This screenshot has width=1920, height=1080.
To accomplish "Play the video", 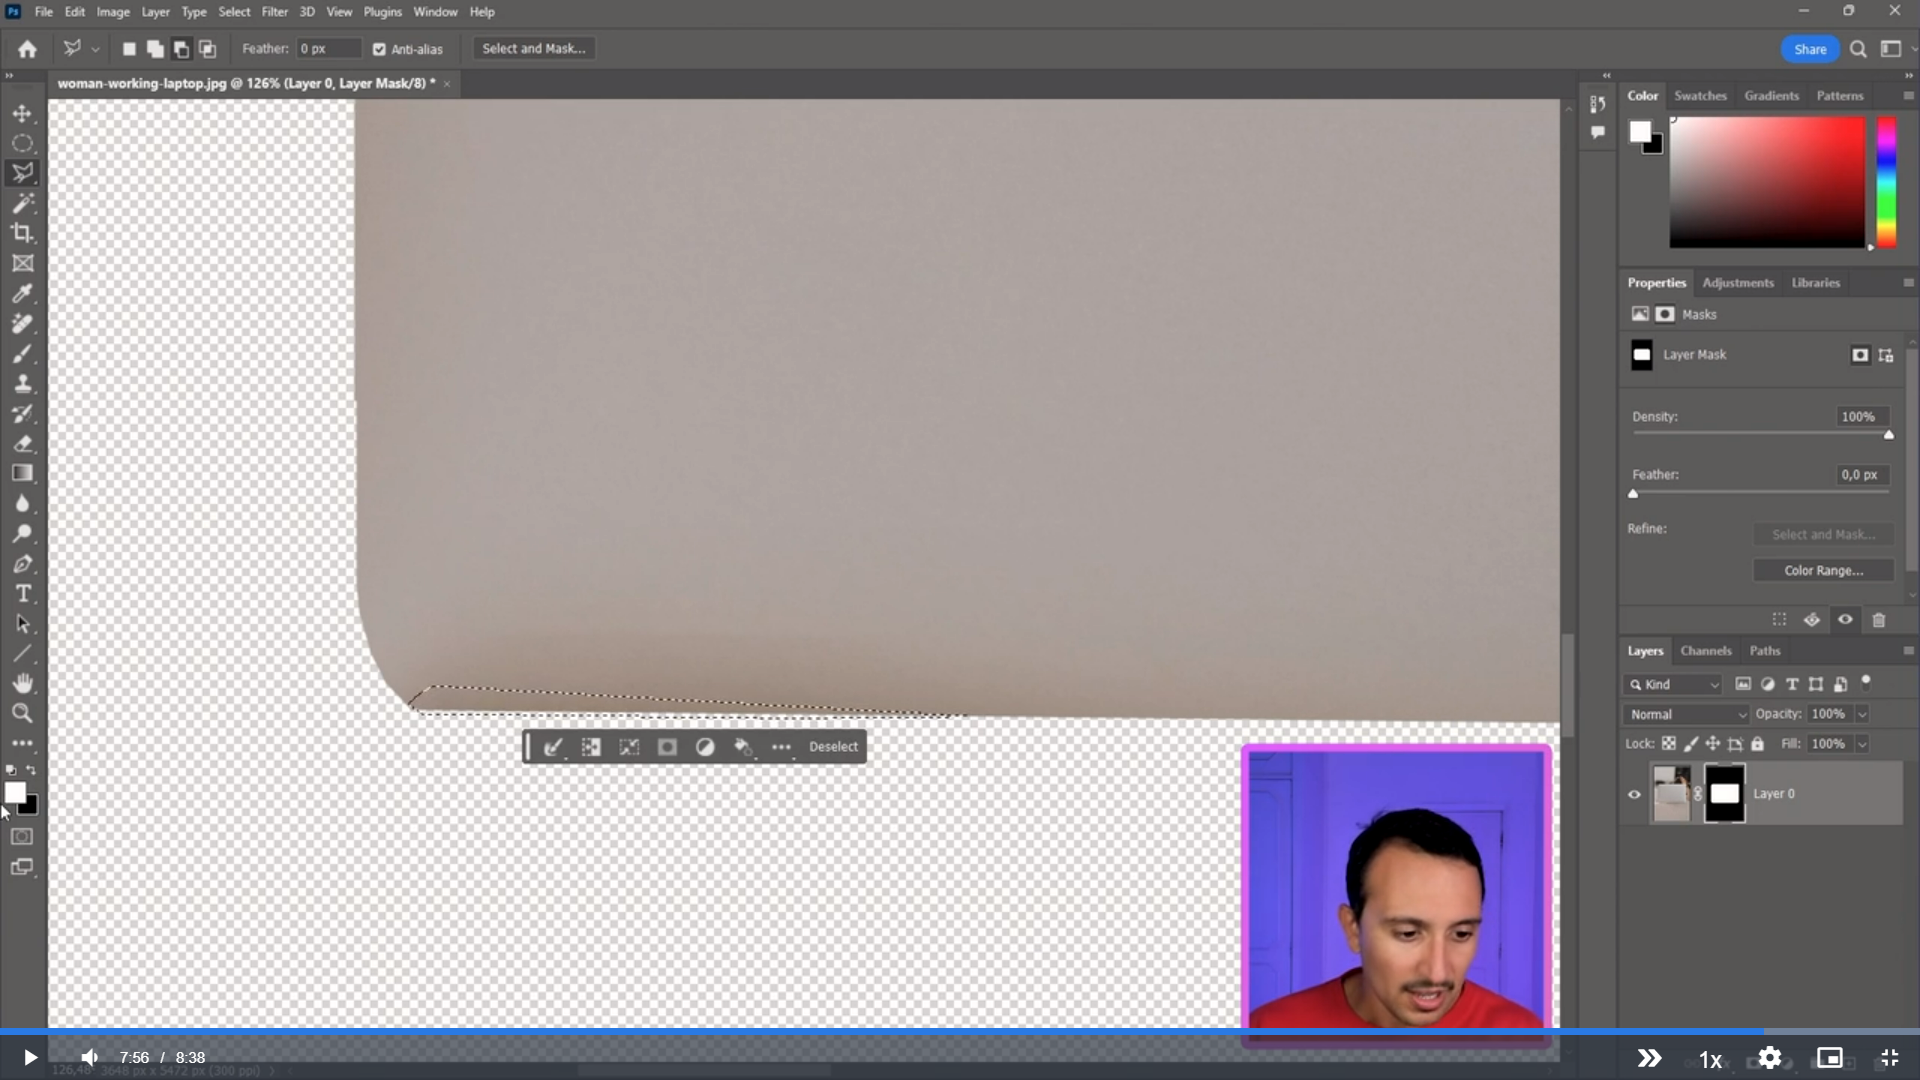I will click(30, 1058).
